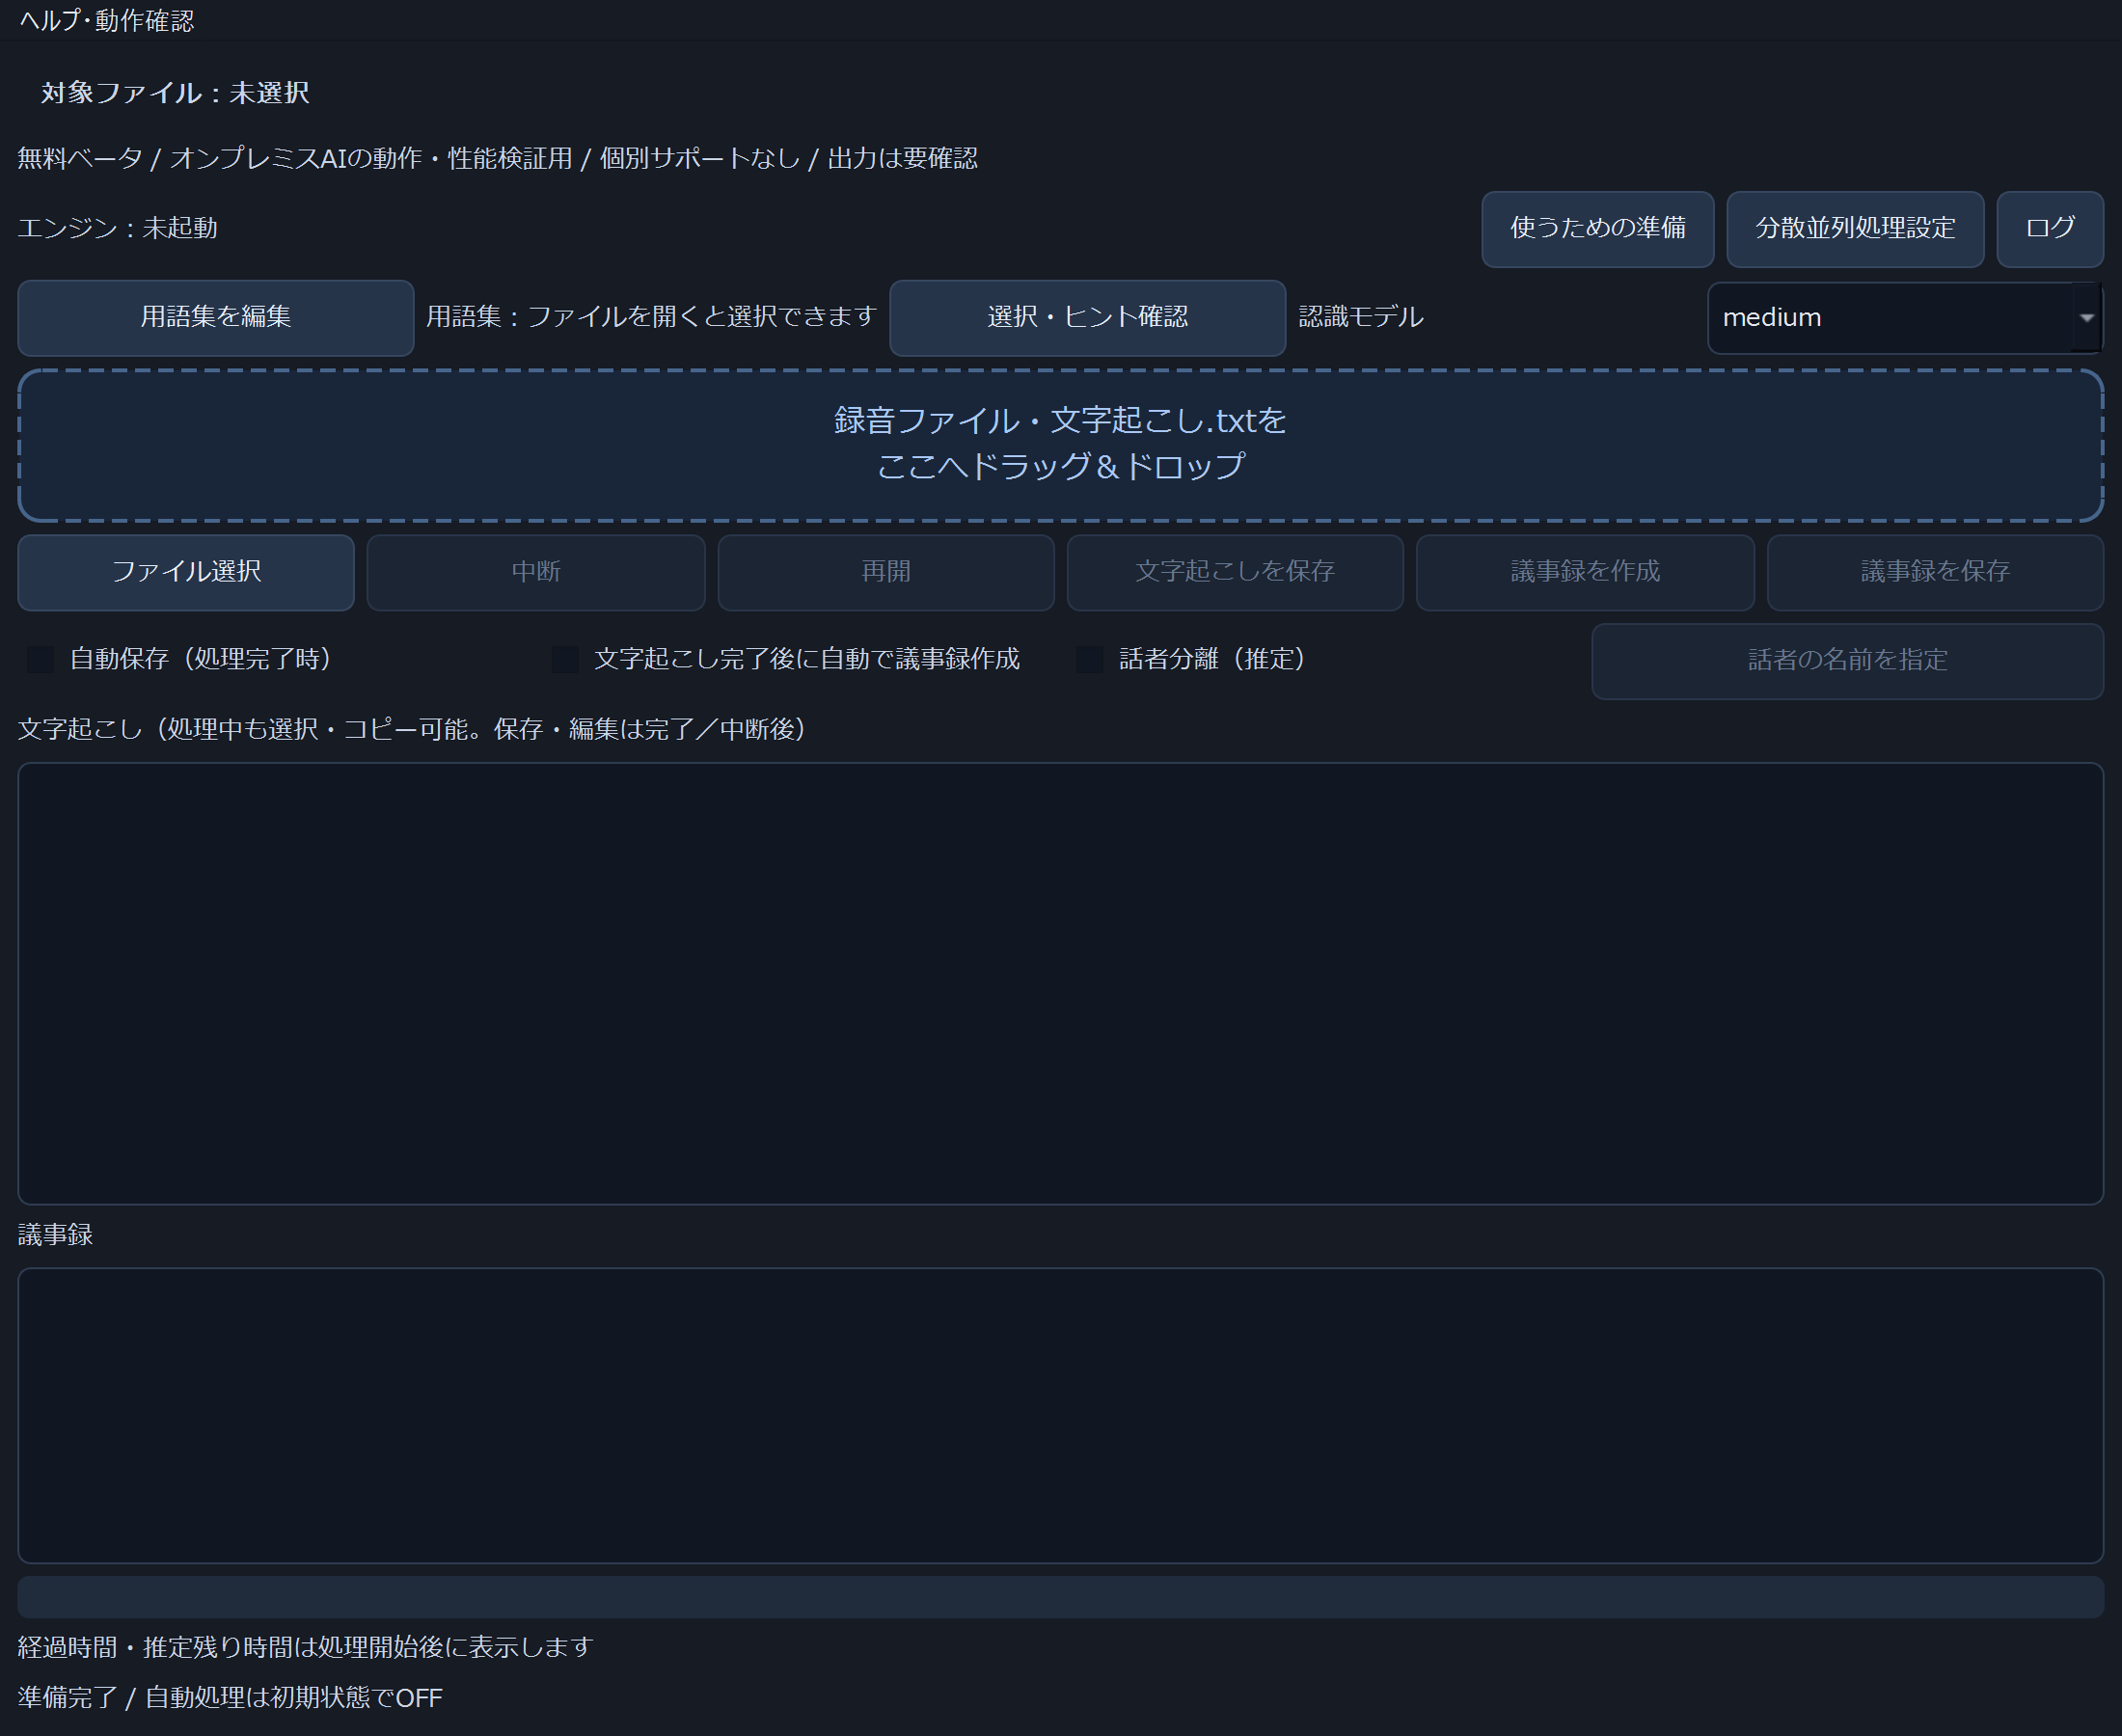Click inside the 文字起こし text area
This screenshot has width=2122, height=1736.
[x=1060, y=984]
